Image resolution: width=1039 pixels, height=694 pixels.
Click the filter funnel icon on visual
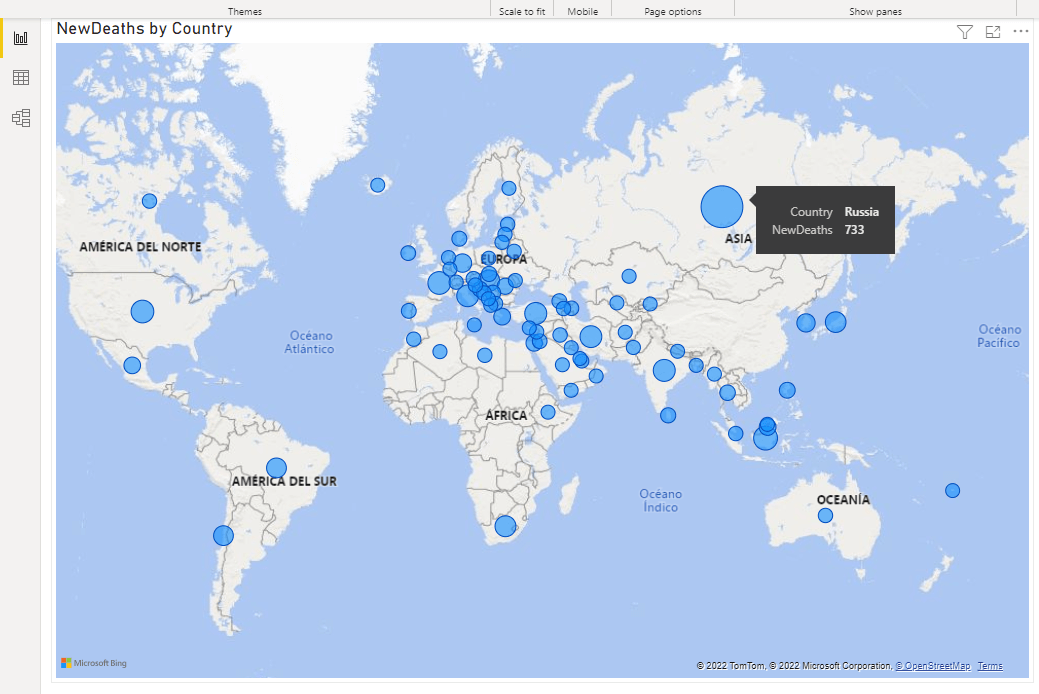pyautogui.click(x=965, y=32)
